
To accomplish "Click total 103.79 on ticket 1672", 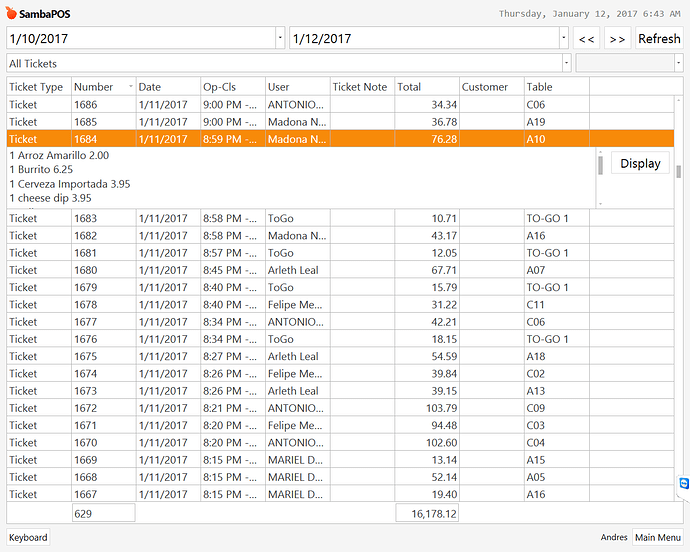I will [441, 408].
